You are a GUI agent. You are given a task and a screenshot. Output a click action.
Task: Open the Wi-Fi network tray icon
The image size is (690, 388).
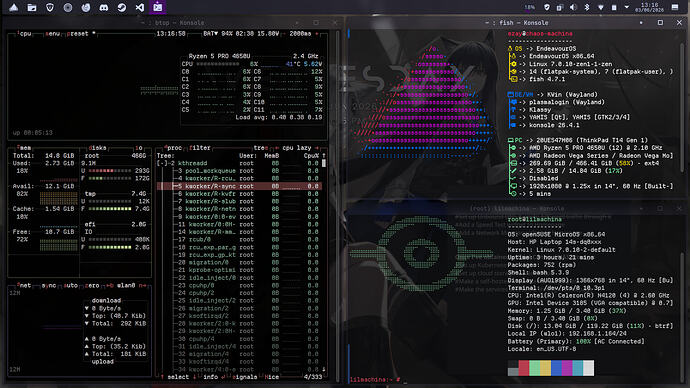[600, 7]
